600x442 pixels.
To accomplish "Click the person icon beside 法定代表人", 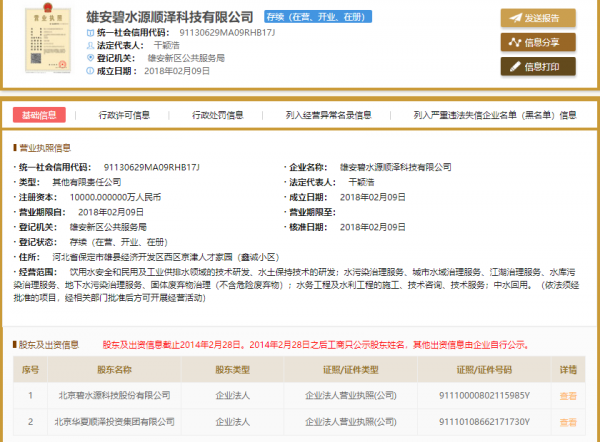I will pos(90,46).
